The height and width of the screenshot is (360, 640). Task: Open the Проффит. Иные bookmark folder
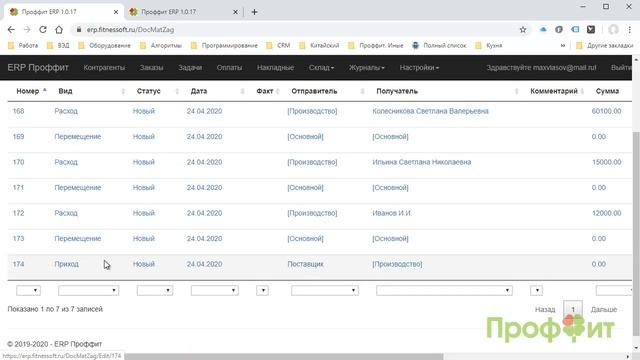point(376,46)
